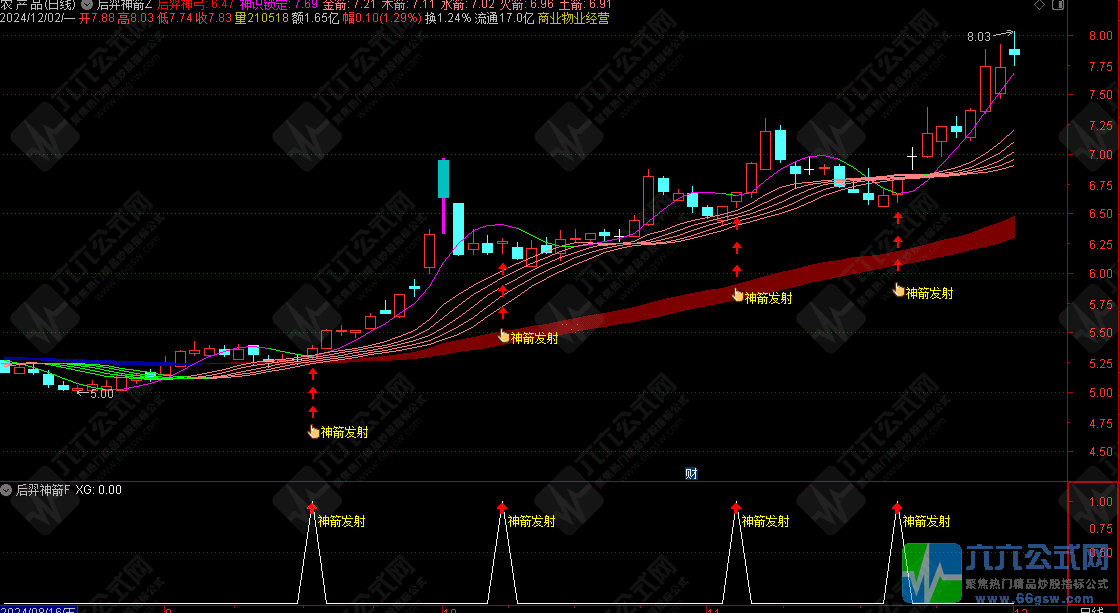Click the 8.03 high price label
Screen dimensions: 1120x613
(x=979, y=37)
